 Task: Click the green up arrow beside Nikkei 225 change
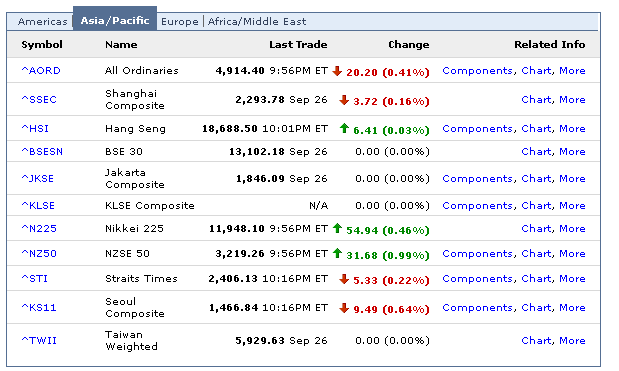coord(337,228)
